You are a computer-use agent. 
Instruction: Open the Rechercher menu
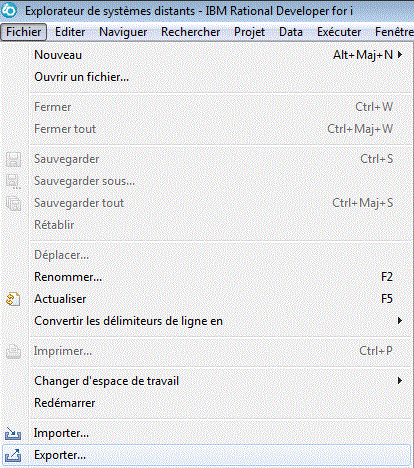click(190, 32)
